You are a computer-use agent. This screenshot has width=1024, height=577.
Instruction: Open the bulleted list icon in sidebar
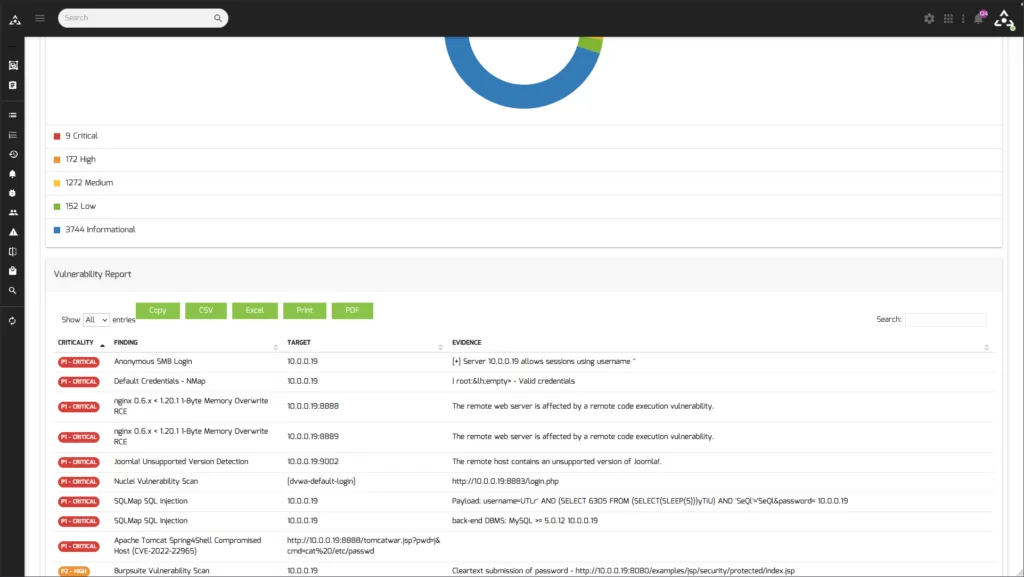coord(13,116)
